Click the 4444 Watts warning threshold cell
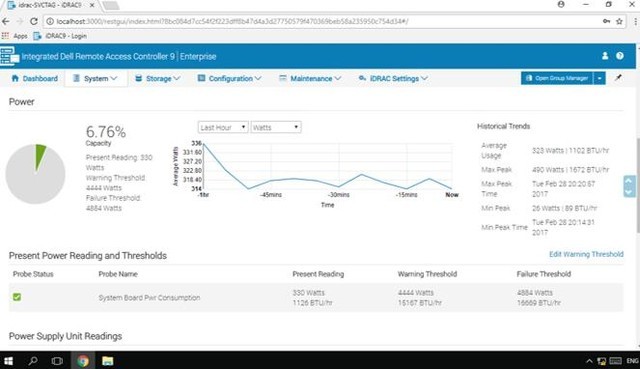 tap(420, 298)
